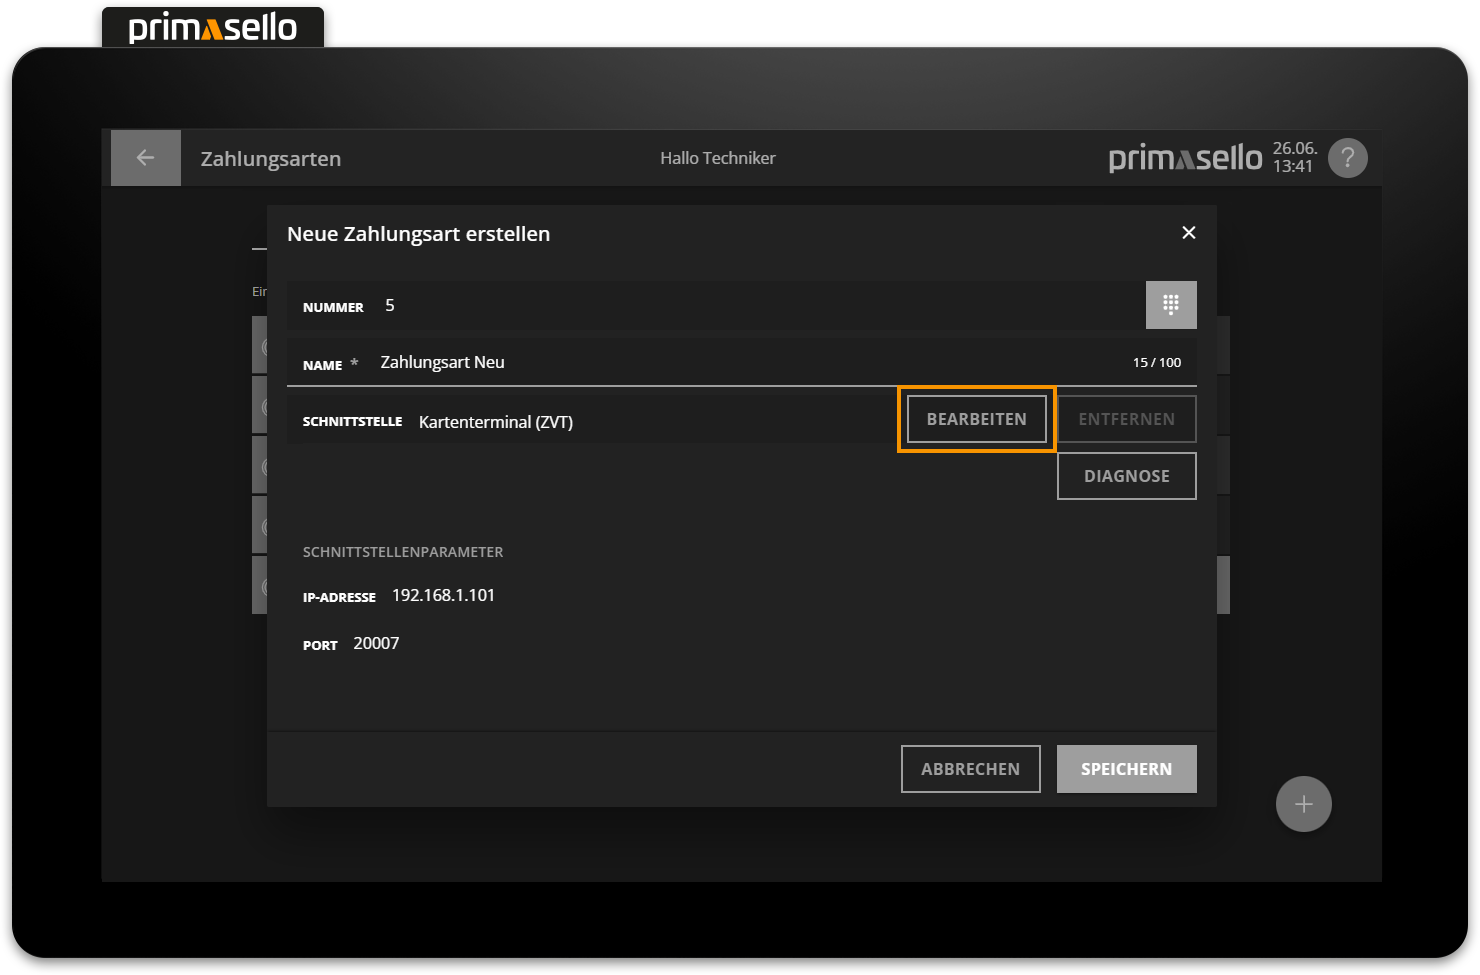This screenshot has width=1480, height=975.
Task: Select the Schnittstelle value Kartenterminal (ZVT)
Action: [x=496, y=422]
